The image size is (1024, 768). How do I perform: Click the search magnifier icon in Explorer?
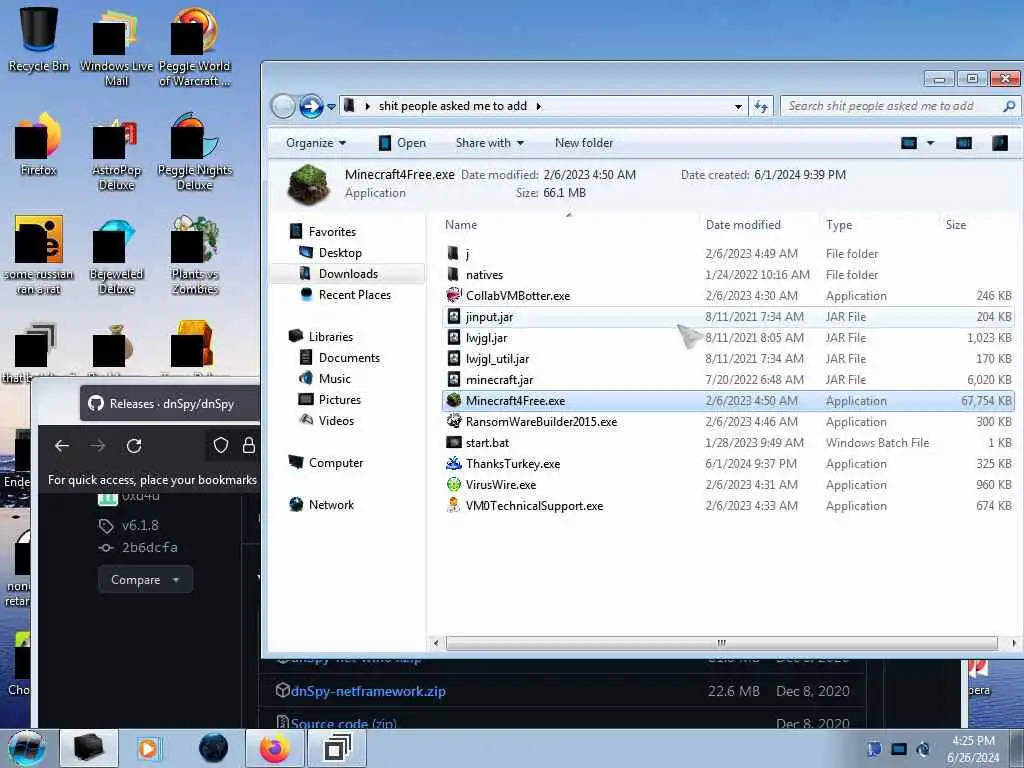click(x=1009, y=106)
